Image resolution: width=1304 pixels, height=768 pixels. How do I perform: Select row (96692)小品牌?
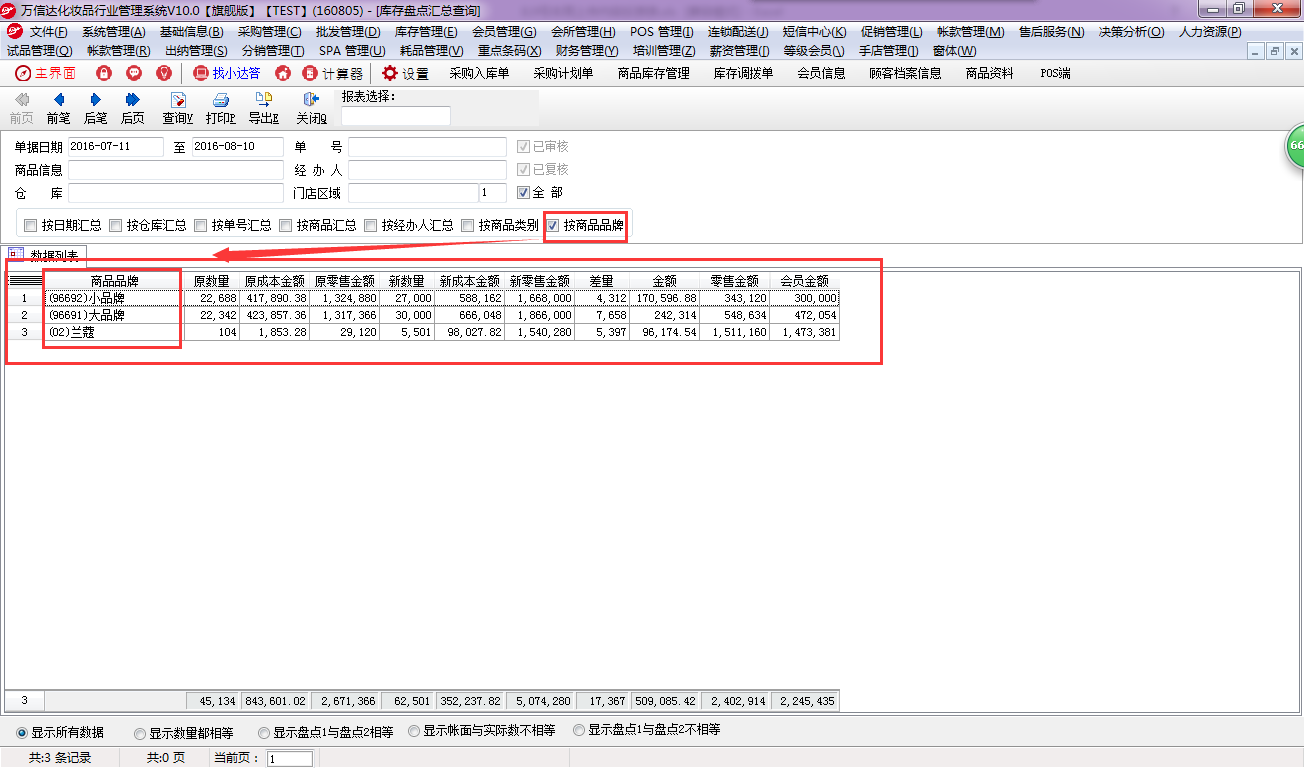(x=422, y=298)
